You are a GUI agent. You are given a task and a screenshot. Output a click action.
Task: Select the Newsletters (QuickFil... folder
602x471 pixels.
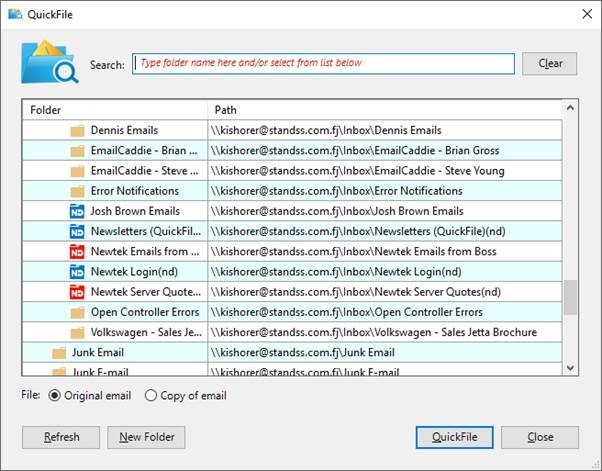coord(146,231)
